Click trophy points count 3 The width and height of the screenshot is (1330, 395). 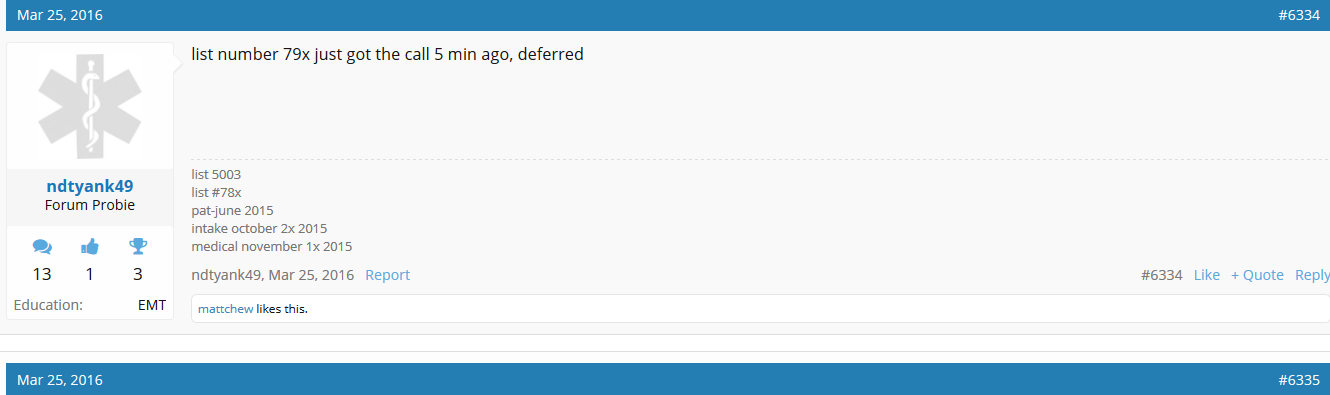(x=138, y=274)
